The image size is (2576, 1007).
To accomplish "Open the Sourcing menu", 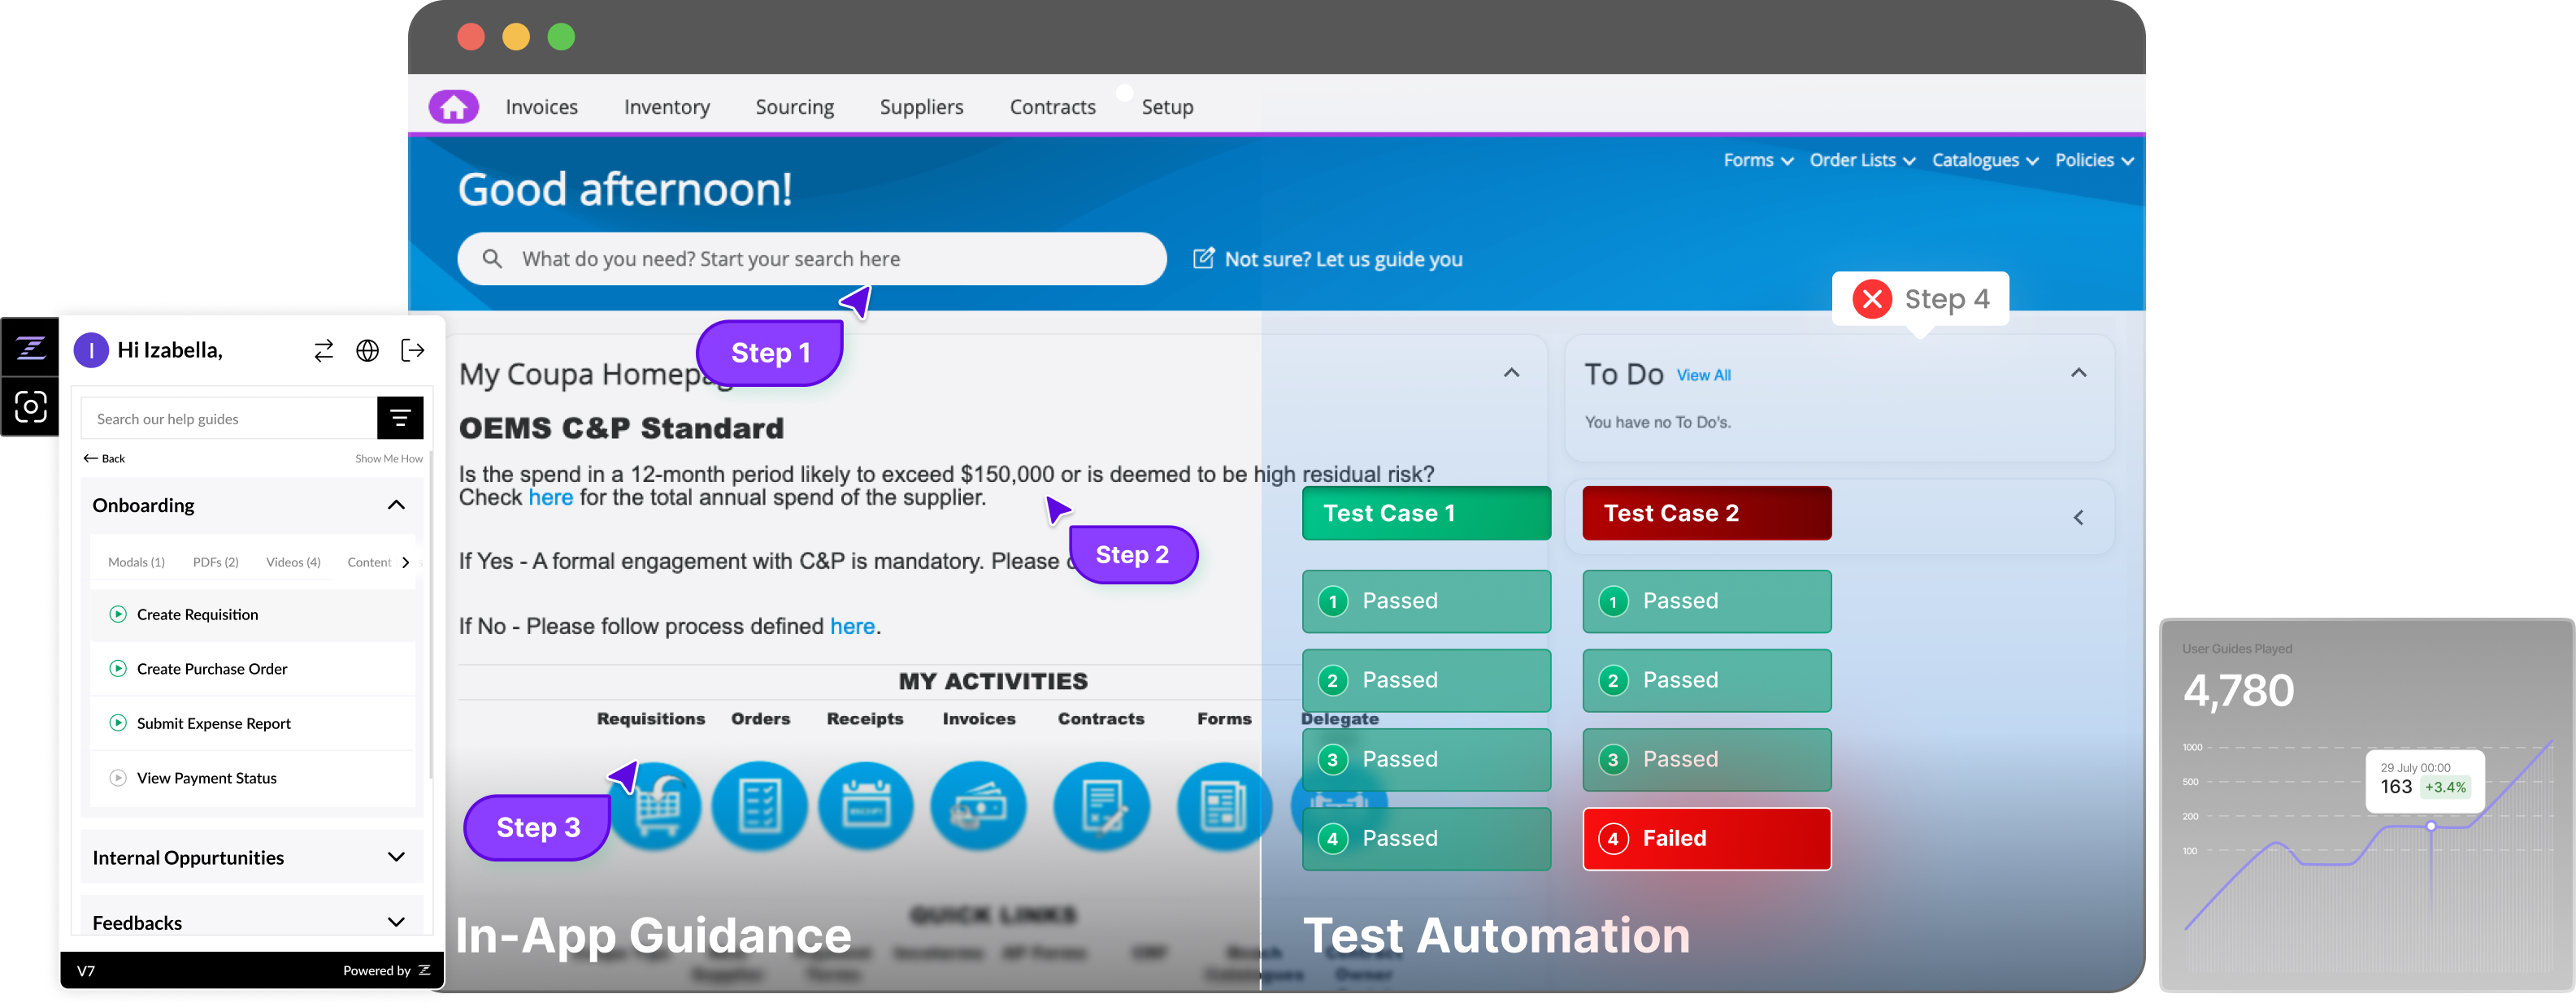I will point(794,107).
